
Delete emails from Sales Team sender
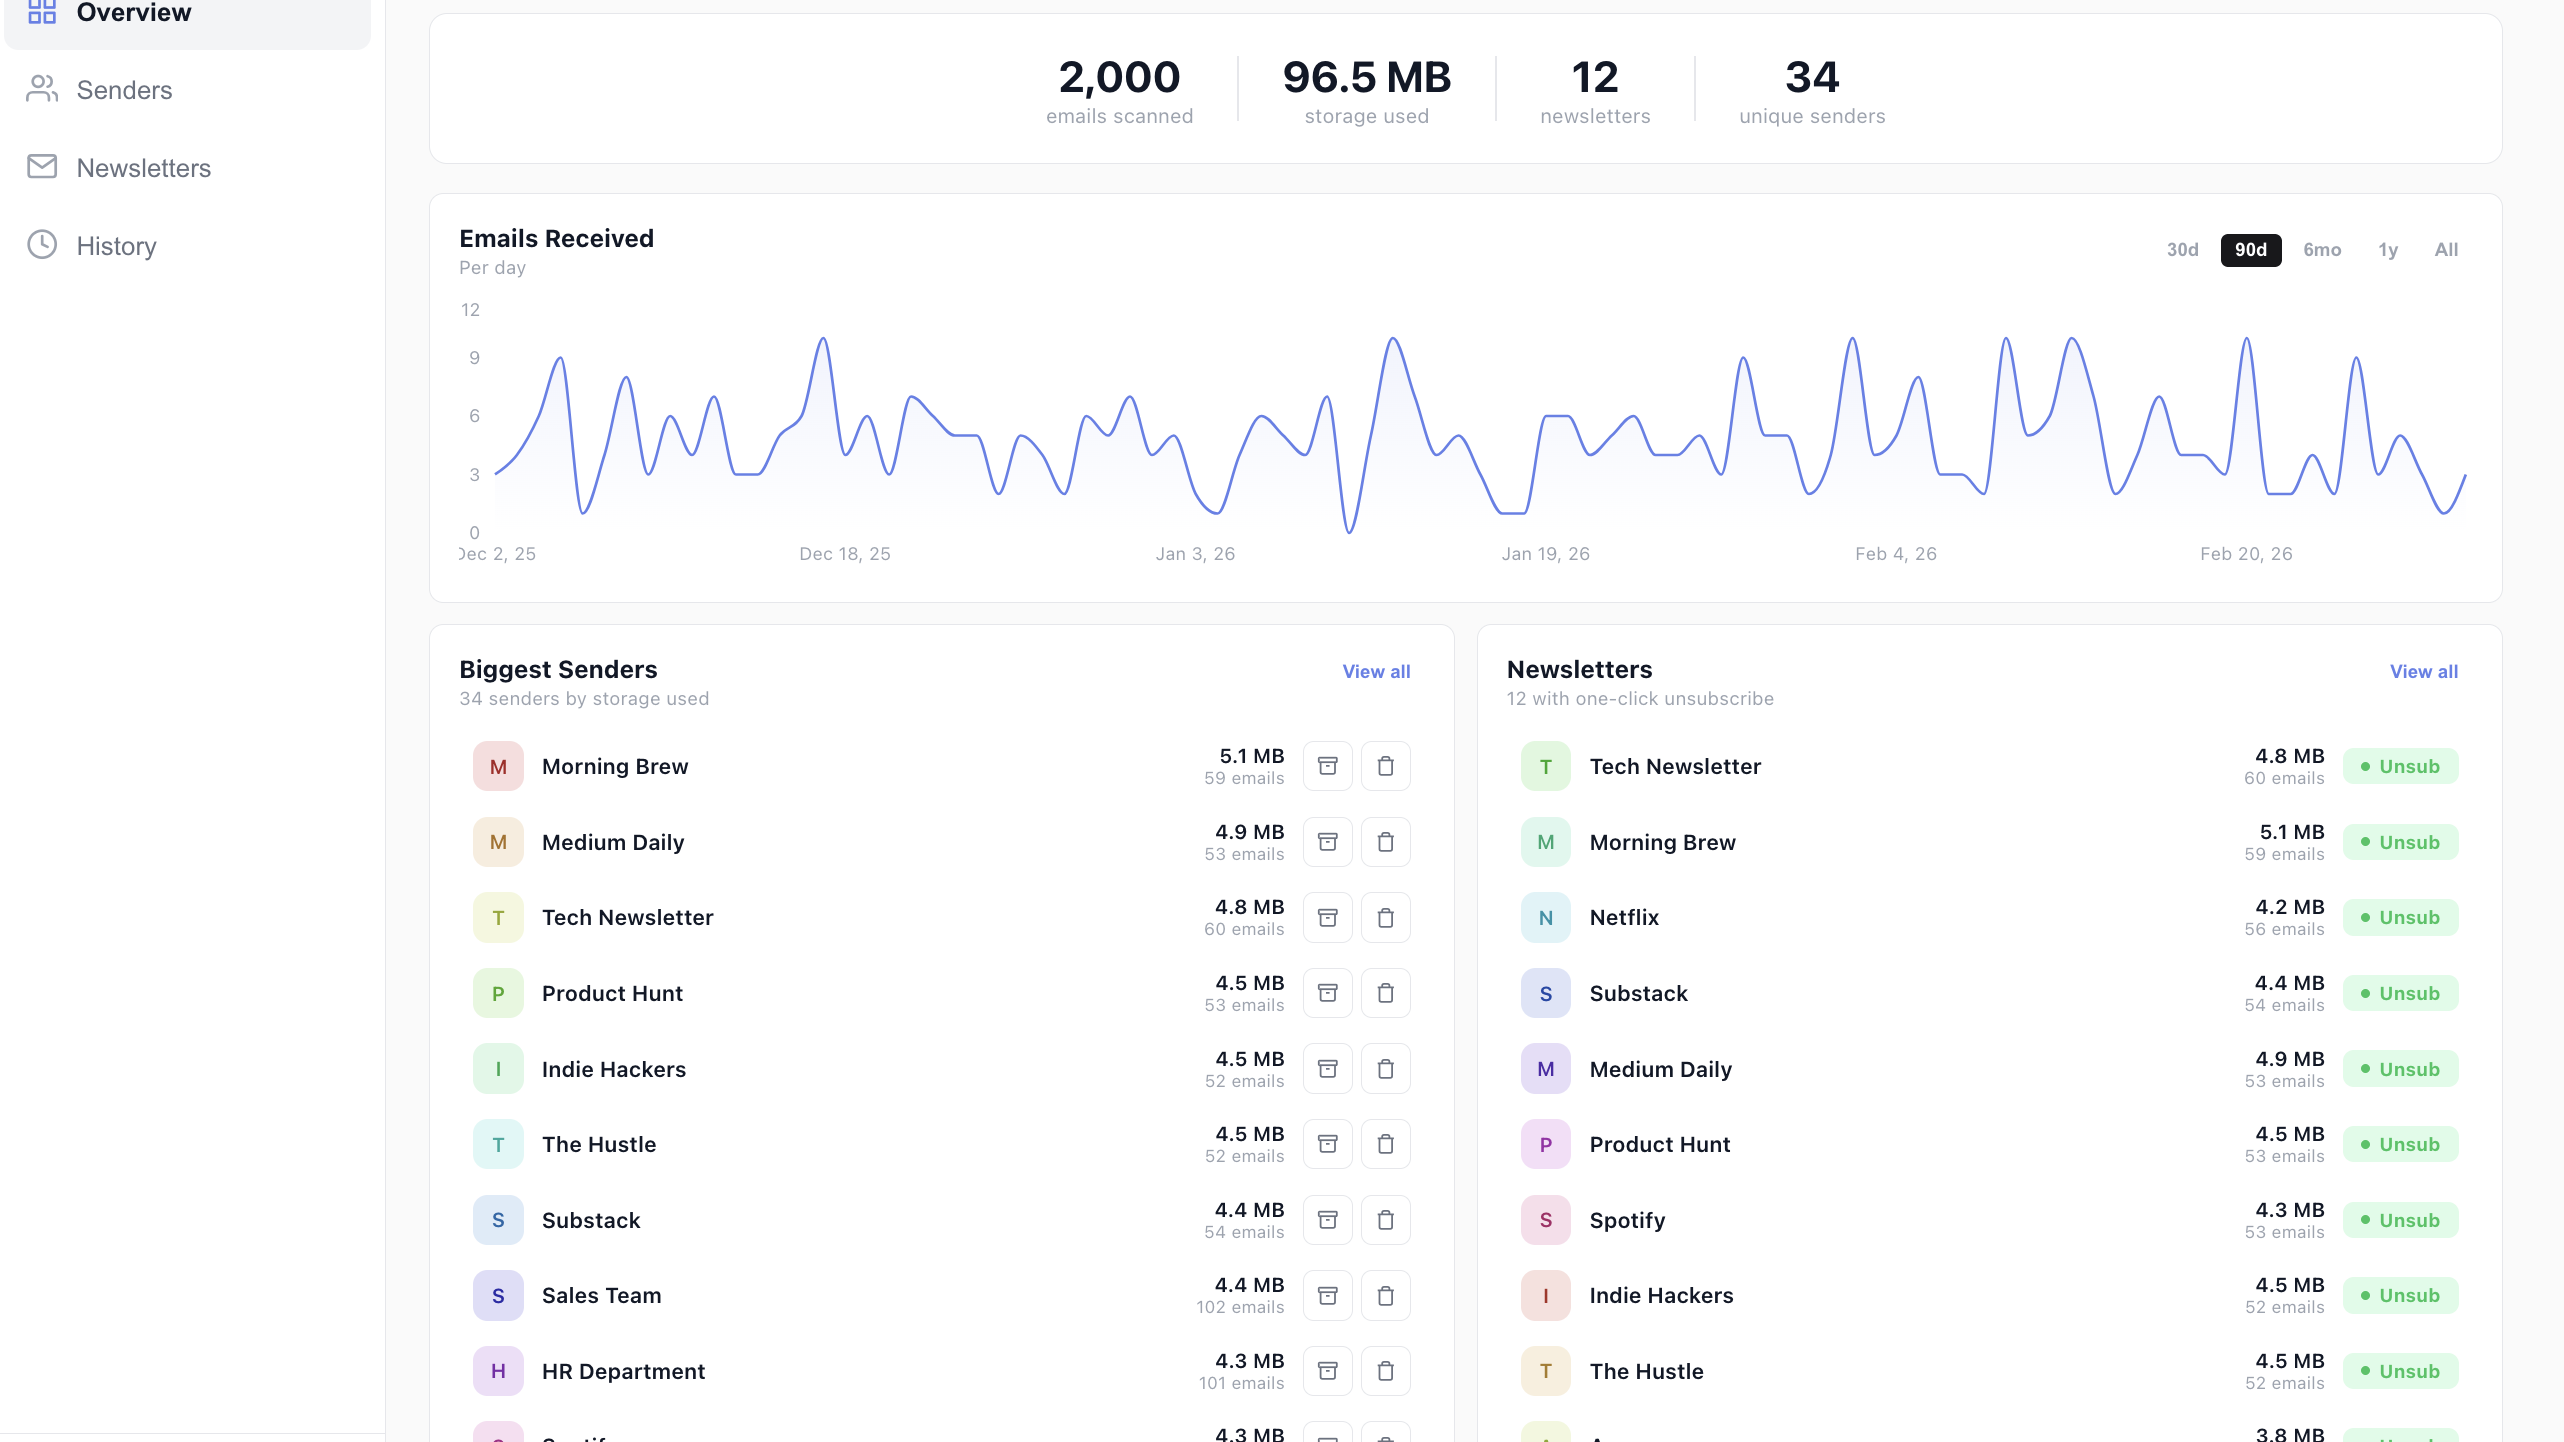[x=1385, y=1295]
